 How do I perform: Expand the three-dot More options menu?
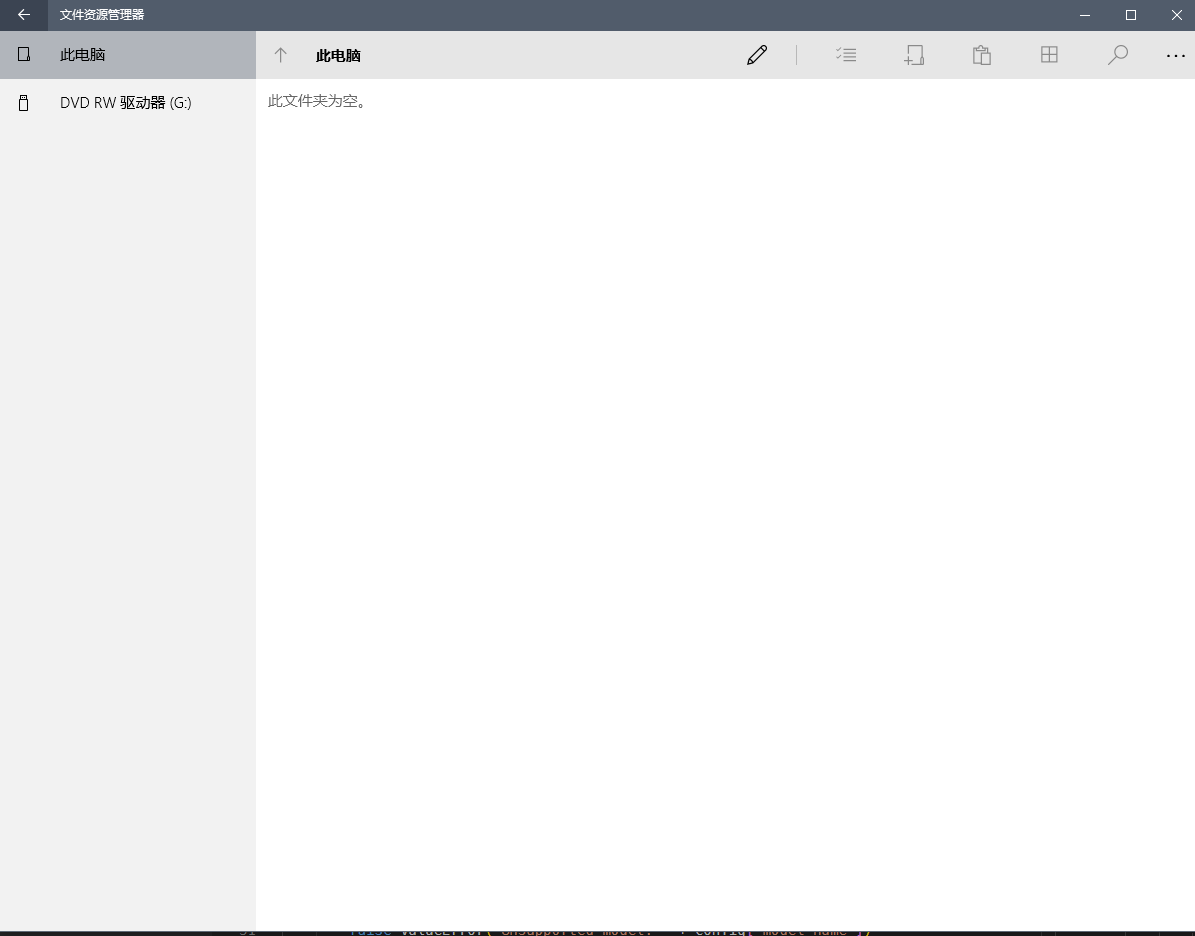pos(1175,56)
